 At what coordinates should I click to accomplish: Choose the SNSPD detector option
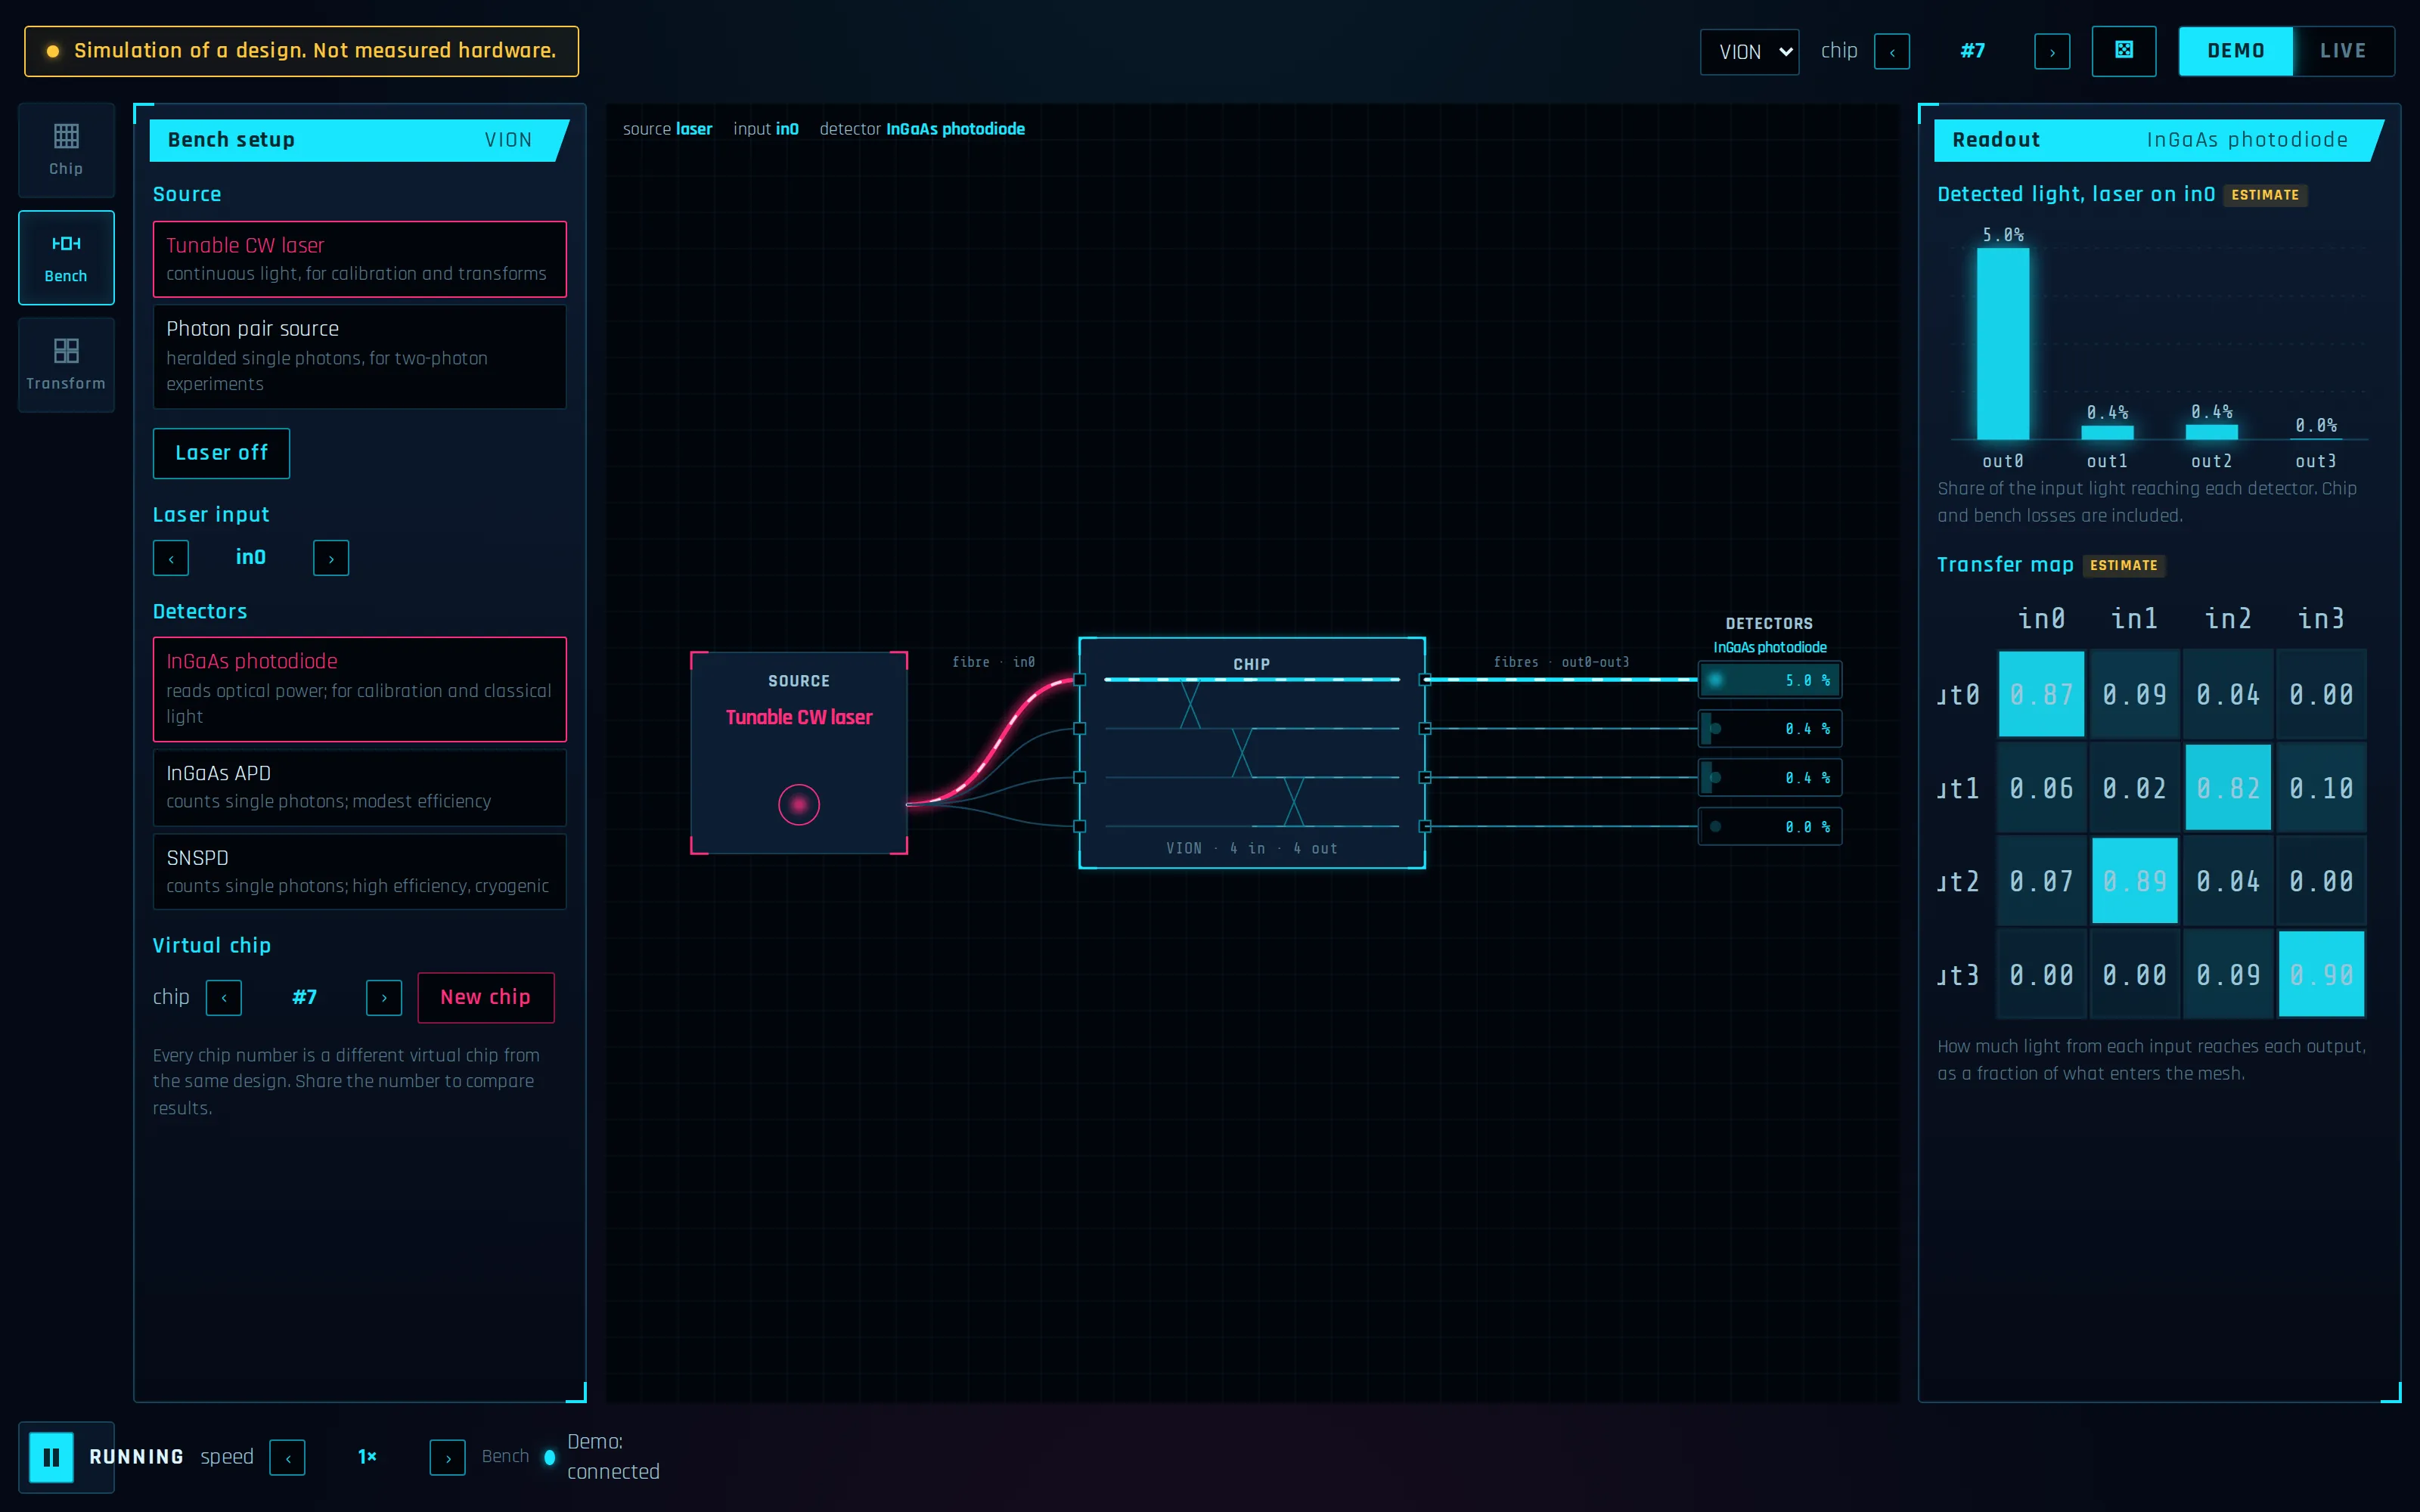click(x=360, y=872)
